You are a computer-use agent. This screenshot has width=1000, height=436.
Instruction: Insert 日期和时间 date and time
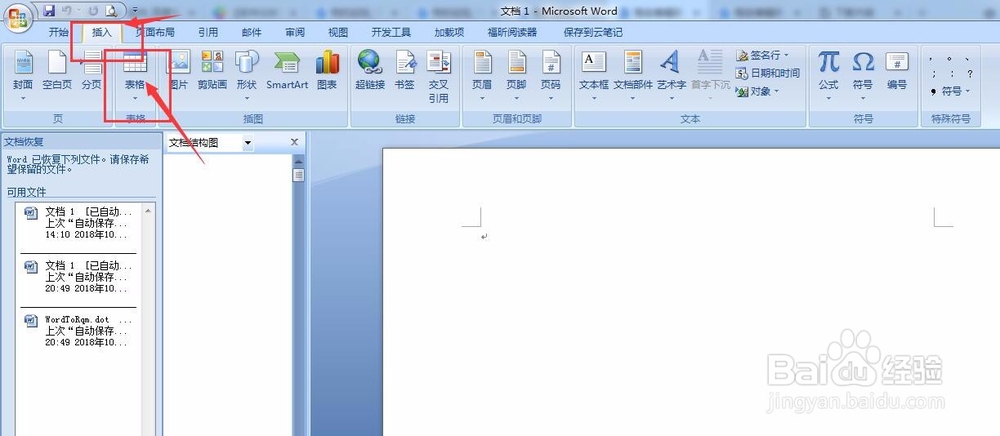(768, 73)
